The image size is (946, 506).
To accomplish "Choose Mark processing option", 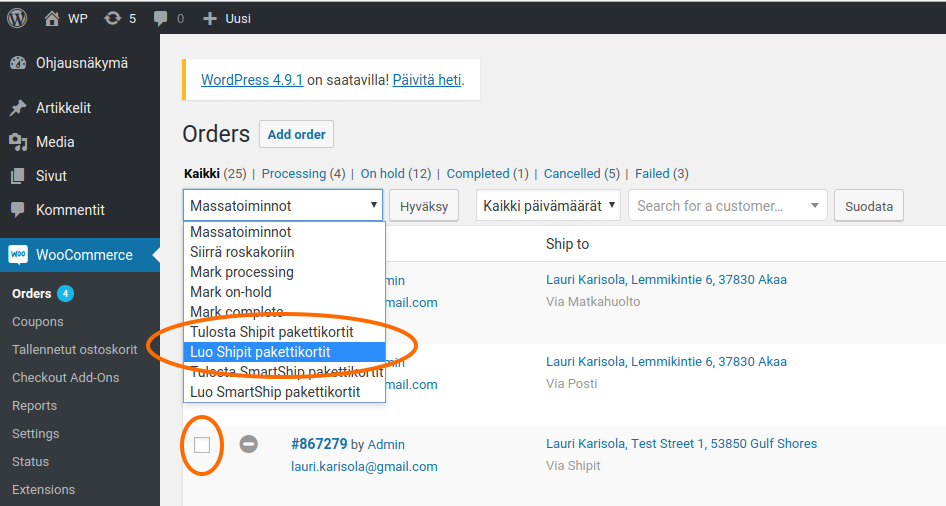I will 284,272.
